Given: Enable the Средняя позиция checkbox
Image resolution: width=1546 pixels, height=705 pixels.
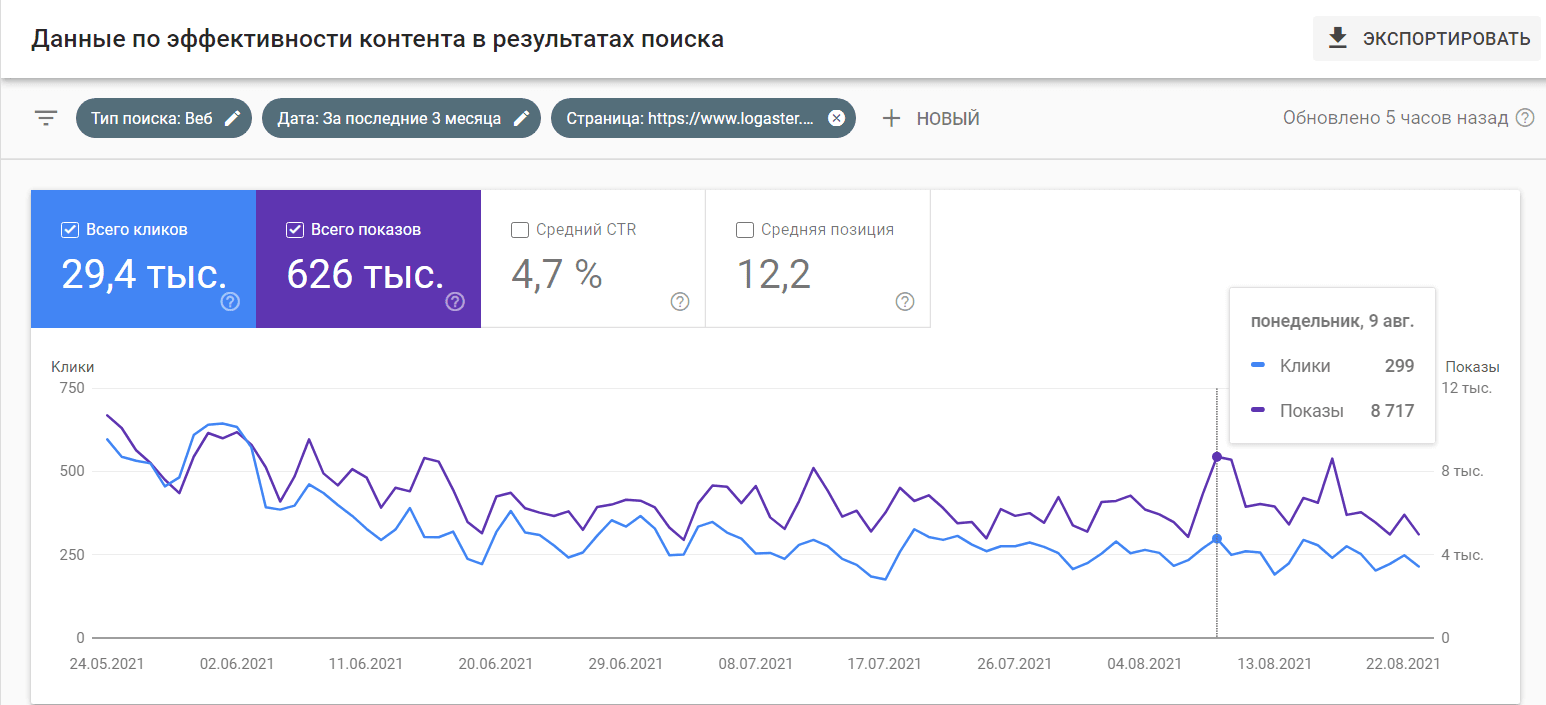Looking at the screenshot, I should coord(745,230).
